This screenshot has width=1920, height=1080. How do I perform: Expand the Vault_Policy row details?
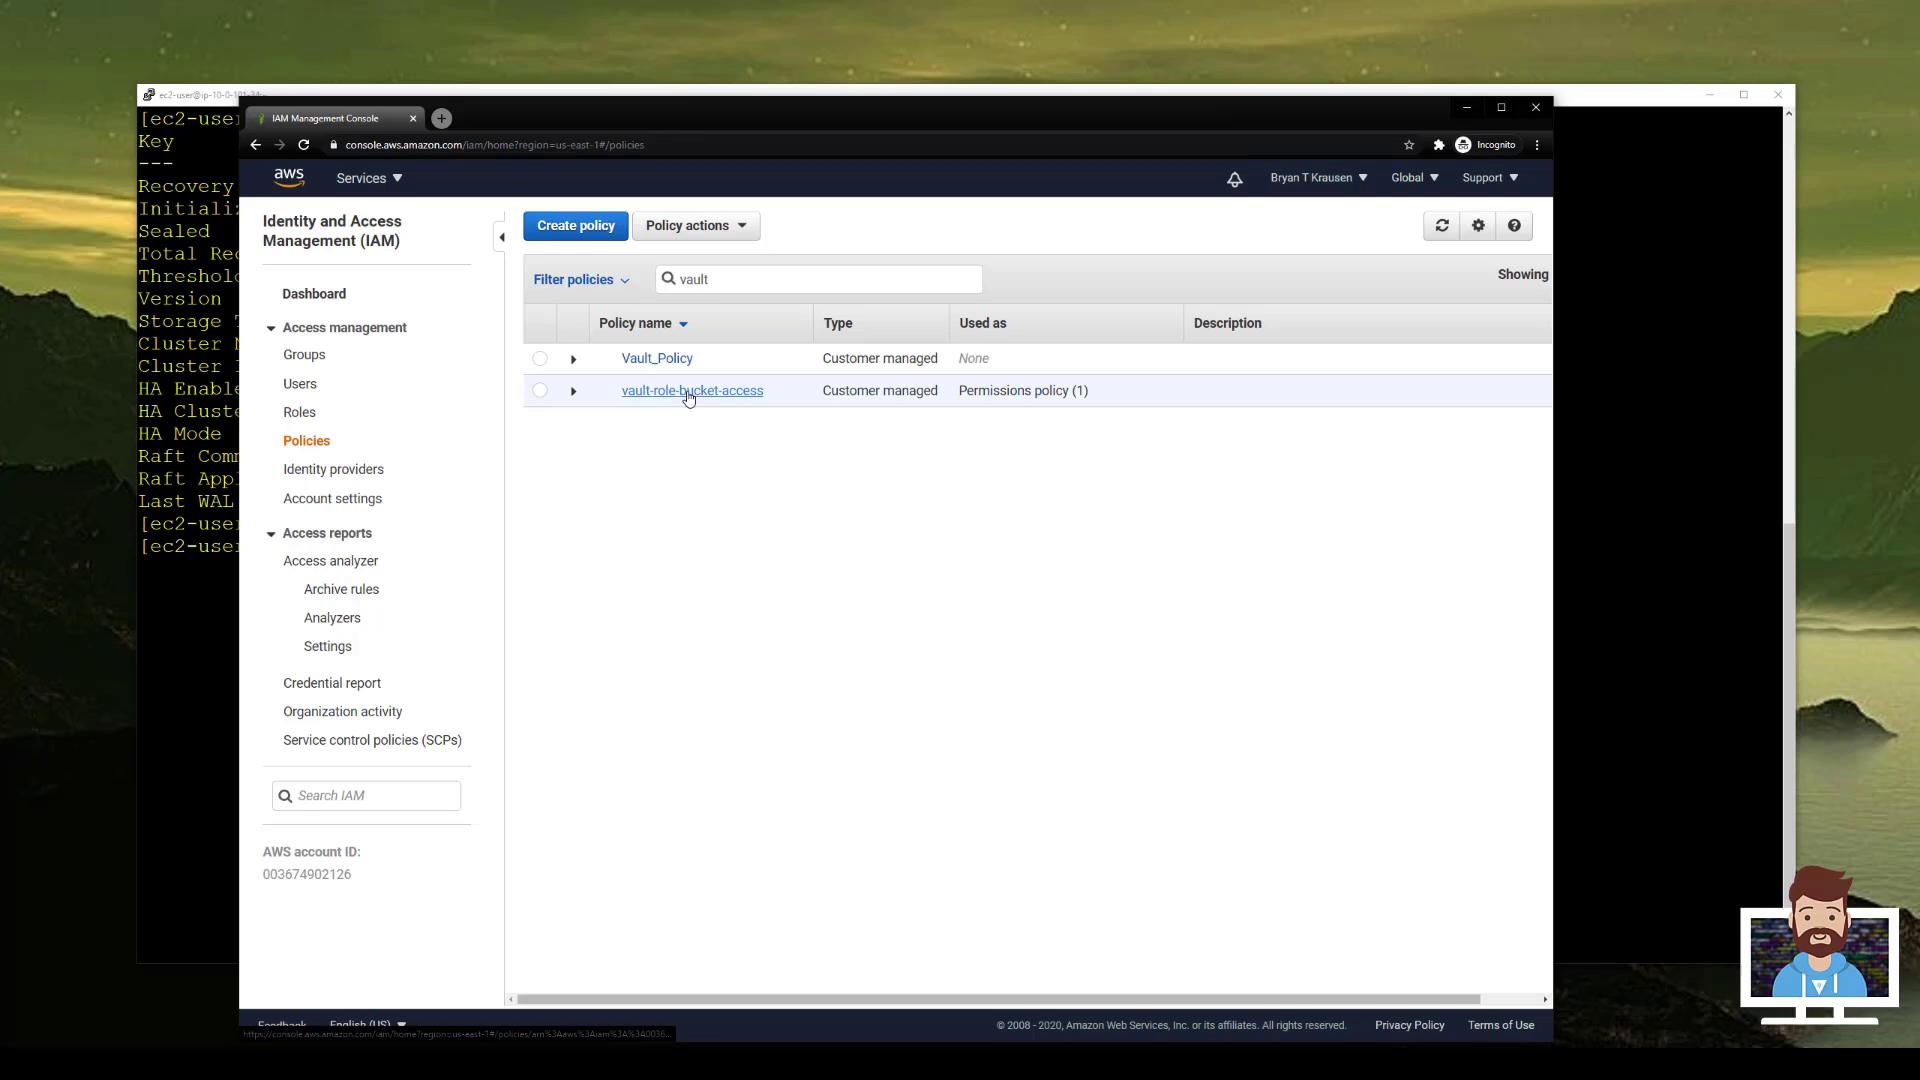coord(573,359)
